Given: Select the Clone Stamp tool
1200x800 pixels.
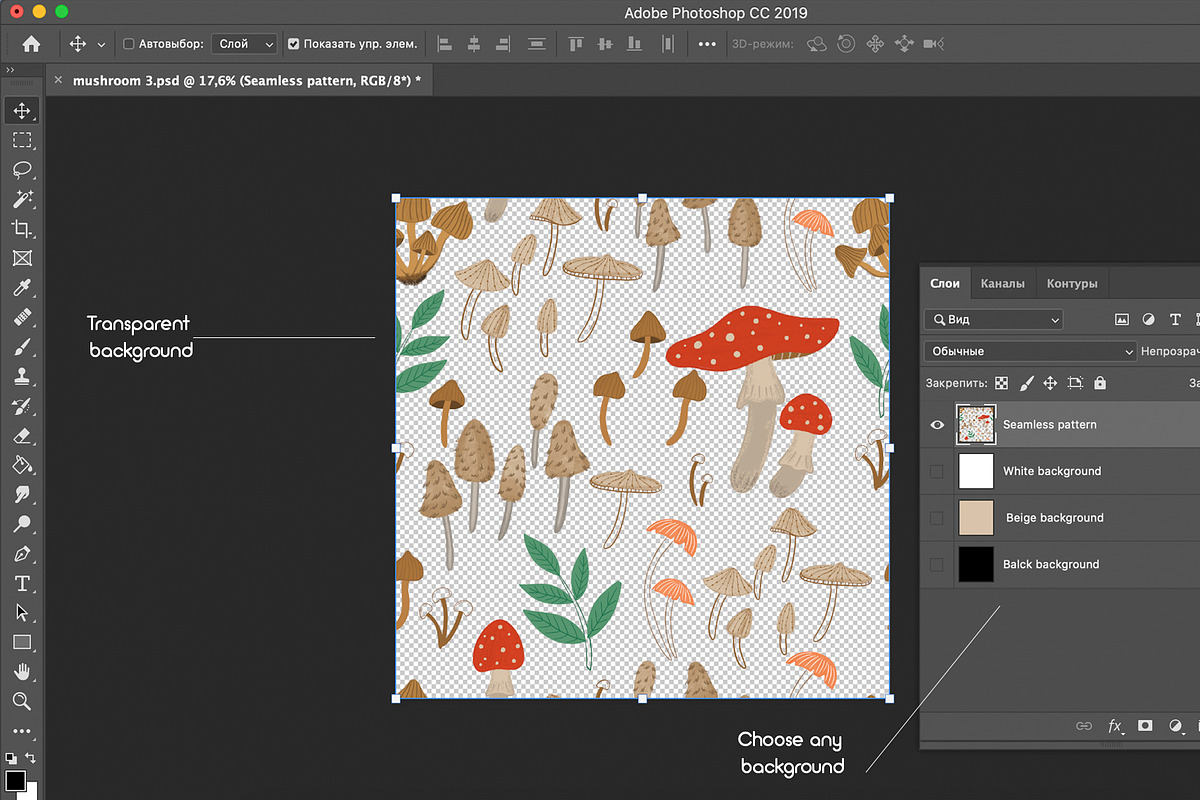Looking at the screenshot, I should 22,376.
